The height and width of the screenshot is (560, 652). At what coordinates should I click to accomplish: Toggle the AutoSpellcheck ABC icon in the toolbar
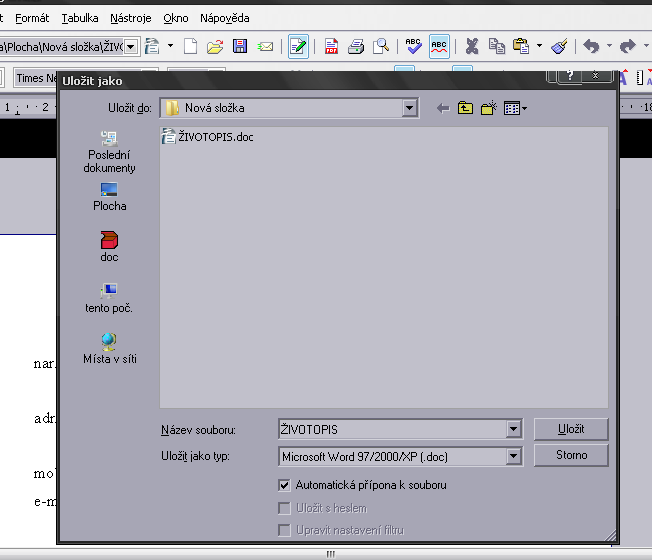(x=439, y=46)
